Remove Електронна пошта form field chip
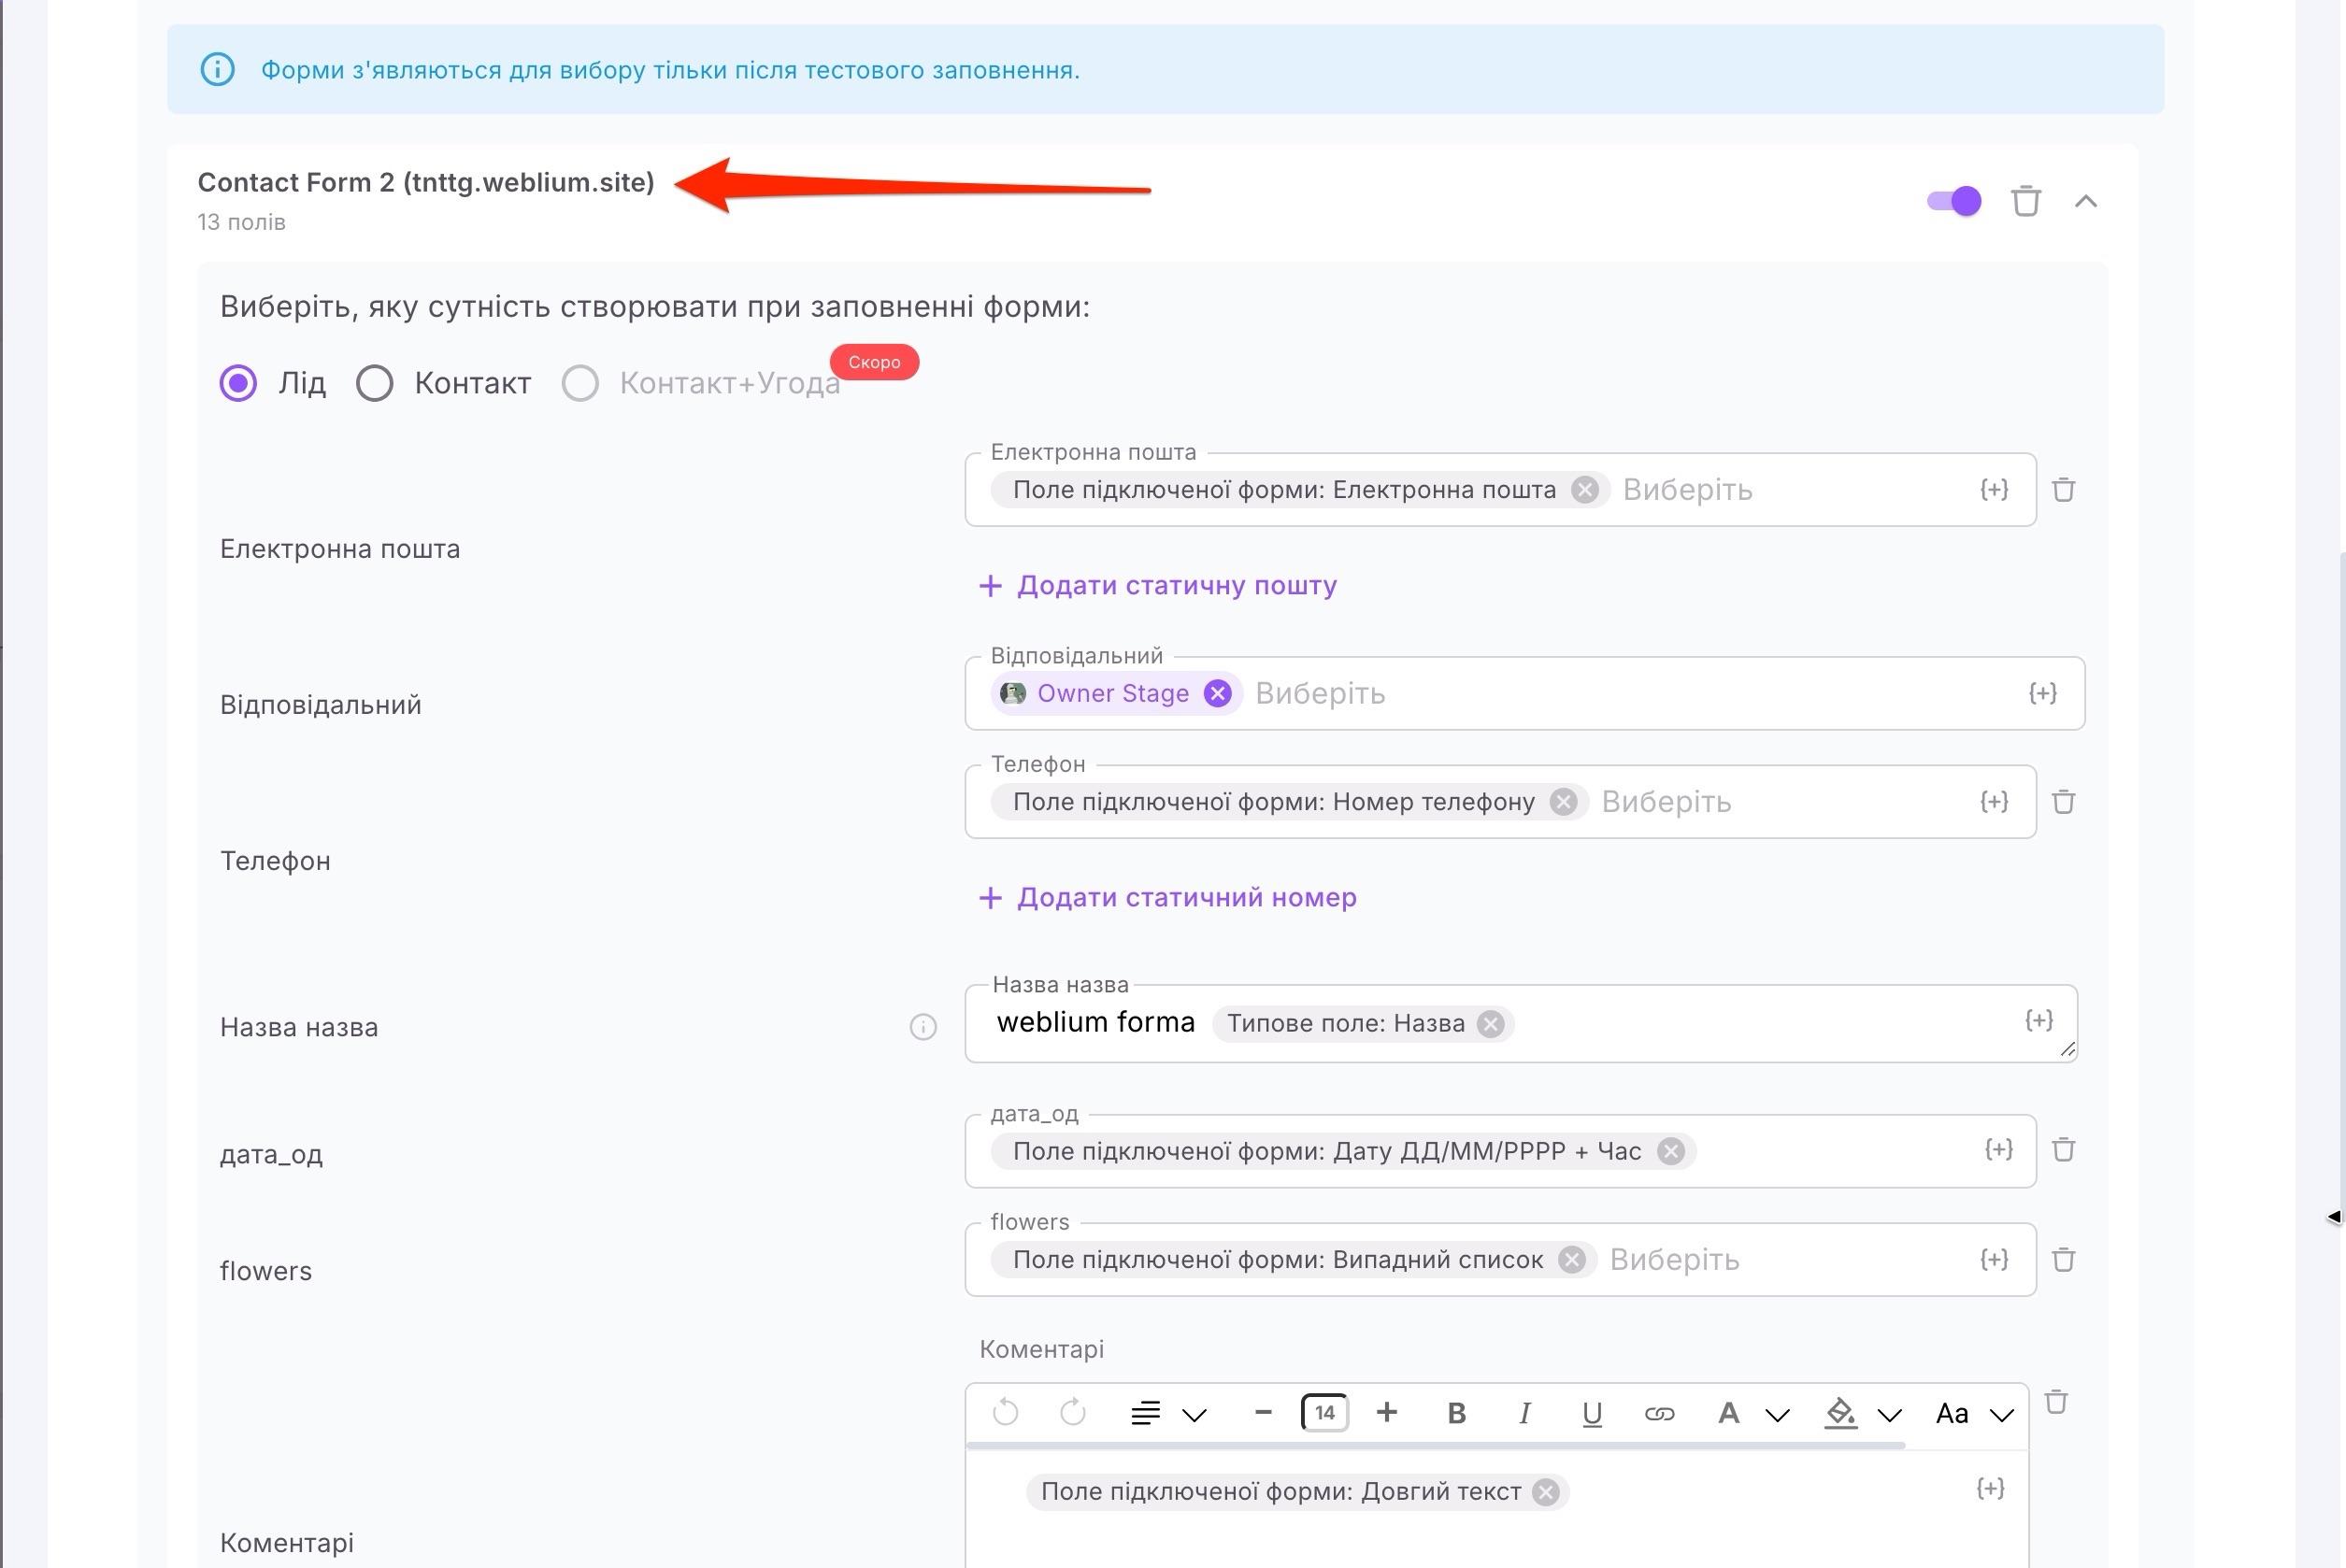This screenshot has height=1568, width=2346. [x=1584, y=489]
